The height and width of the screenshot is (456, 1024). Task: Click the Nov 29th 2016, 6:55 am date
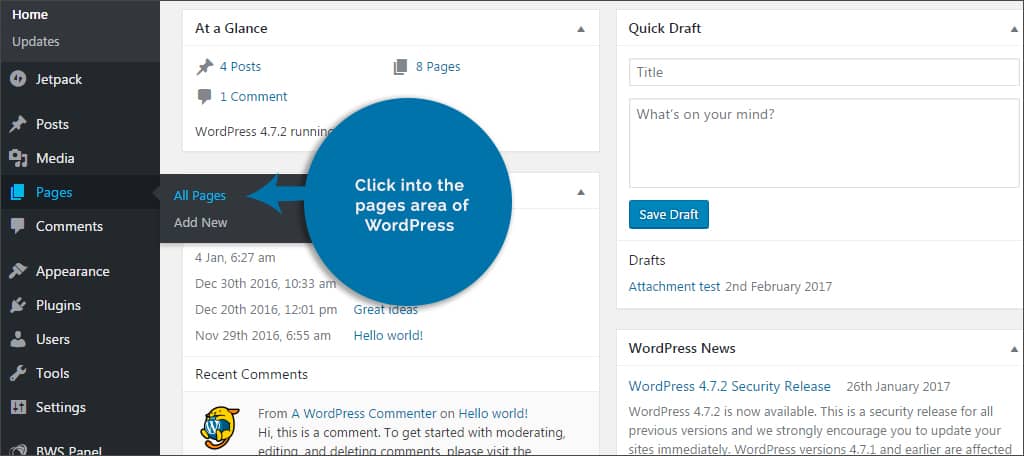pyautogui.click(x=263, y=336)
